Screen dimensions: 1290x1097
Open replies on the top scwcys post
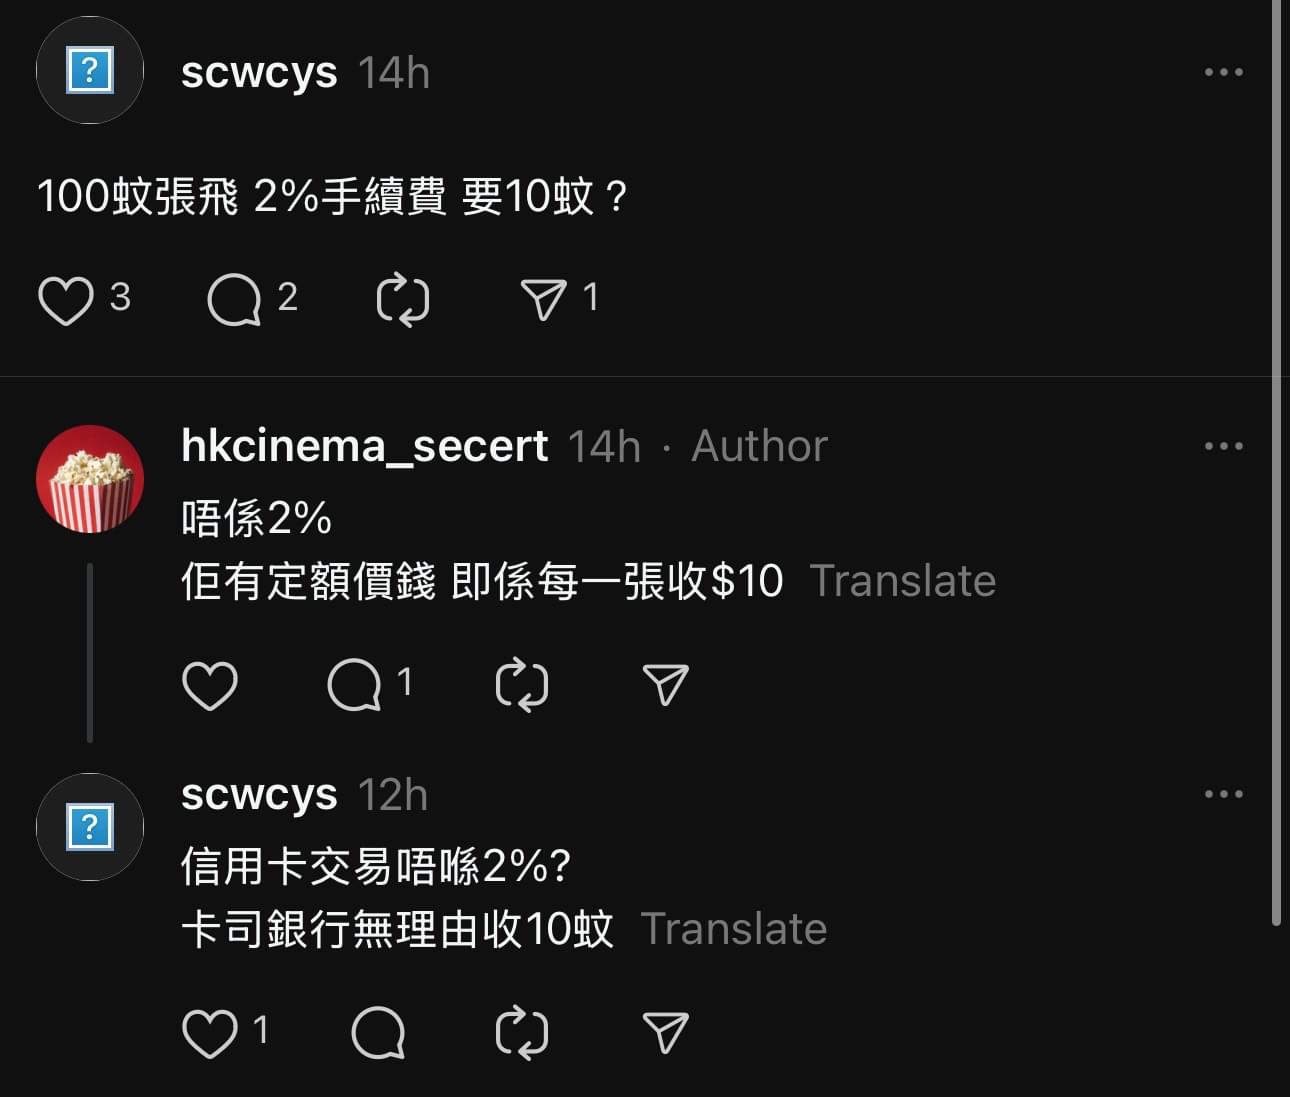234,300
